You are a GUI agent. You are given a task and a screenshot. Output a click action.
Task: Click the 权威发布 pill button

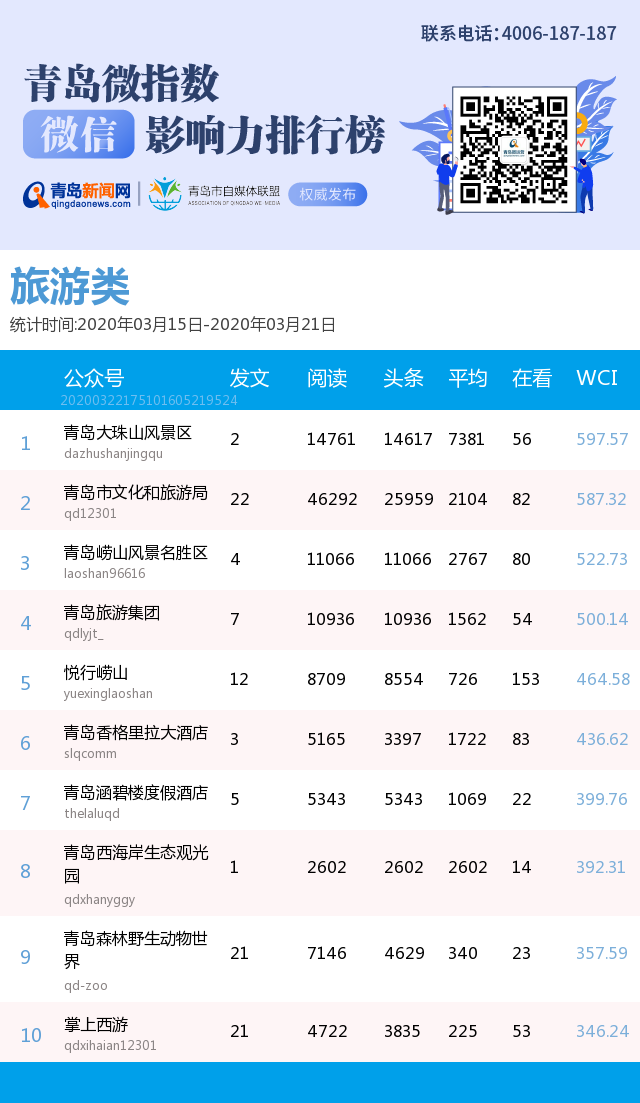pyautogui.click(x=327, y=194)
